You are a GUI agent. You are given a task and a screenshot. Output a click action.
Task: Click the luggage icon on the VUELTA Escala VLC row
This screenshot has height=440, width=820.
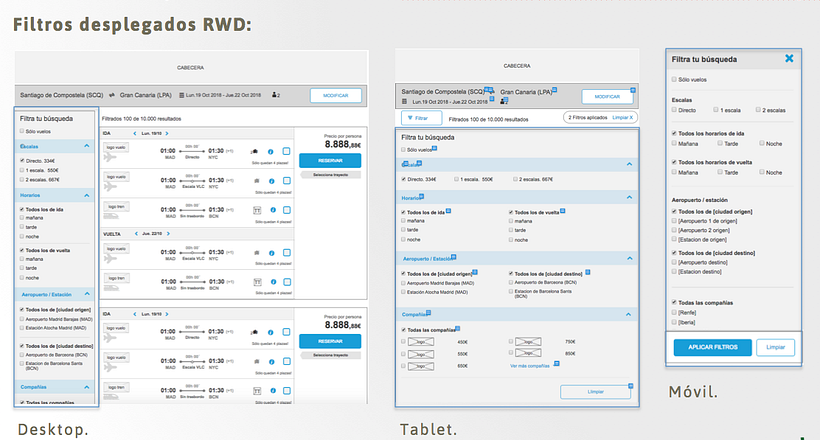[x=257, y=253]
